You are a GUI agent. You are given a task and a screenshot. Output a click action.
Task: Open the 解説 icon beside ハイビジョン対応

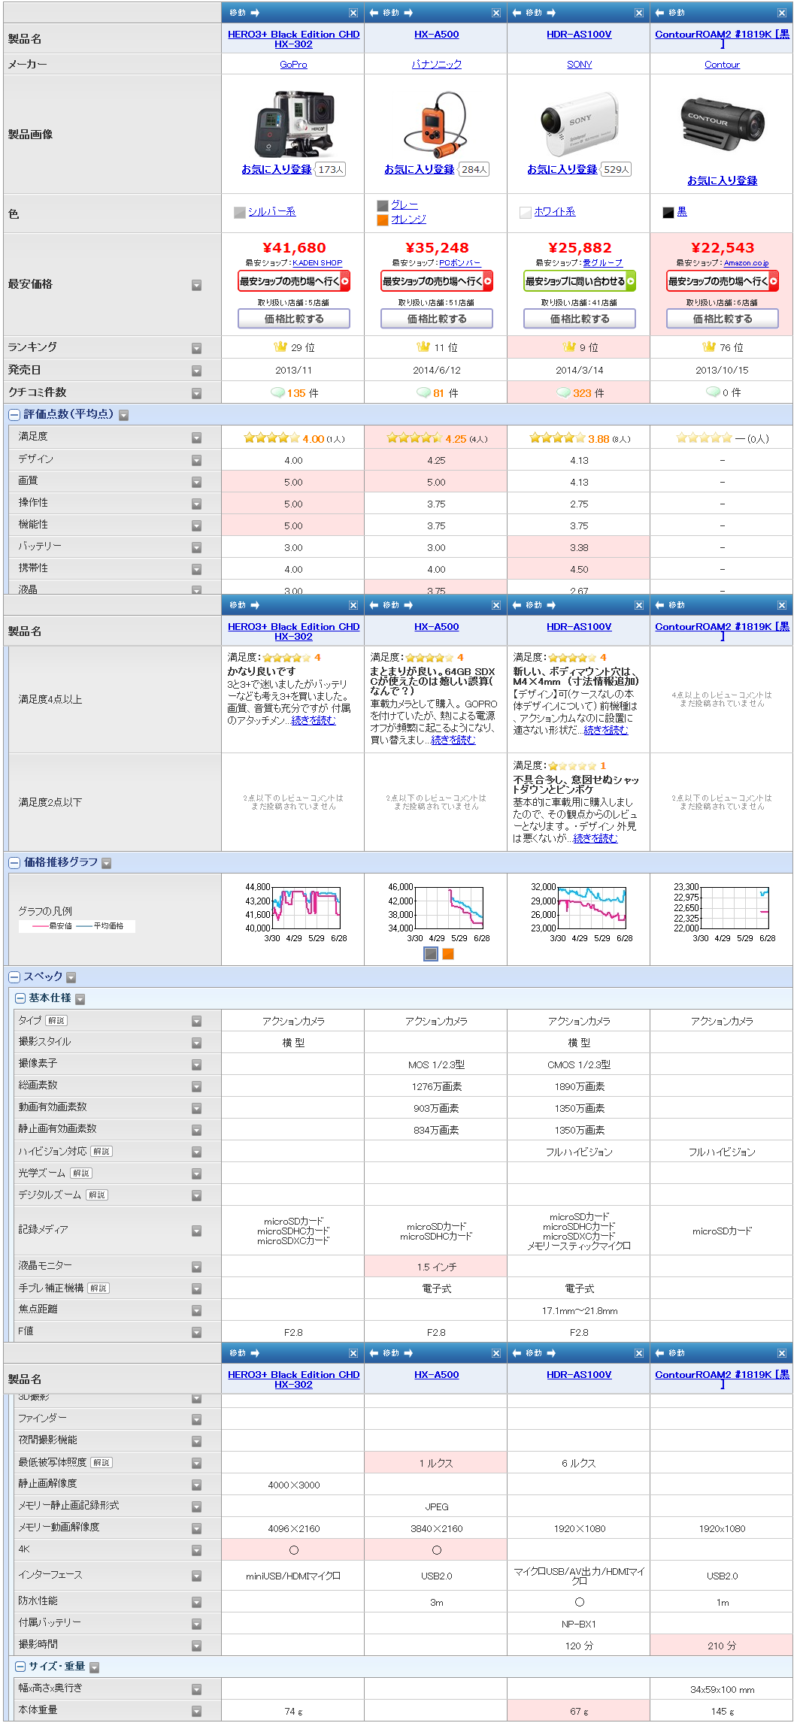(x=102, y=1151)
